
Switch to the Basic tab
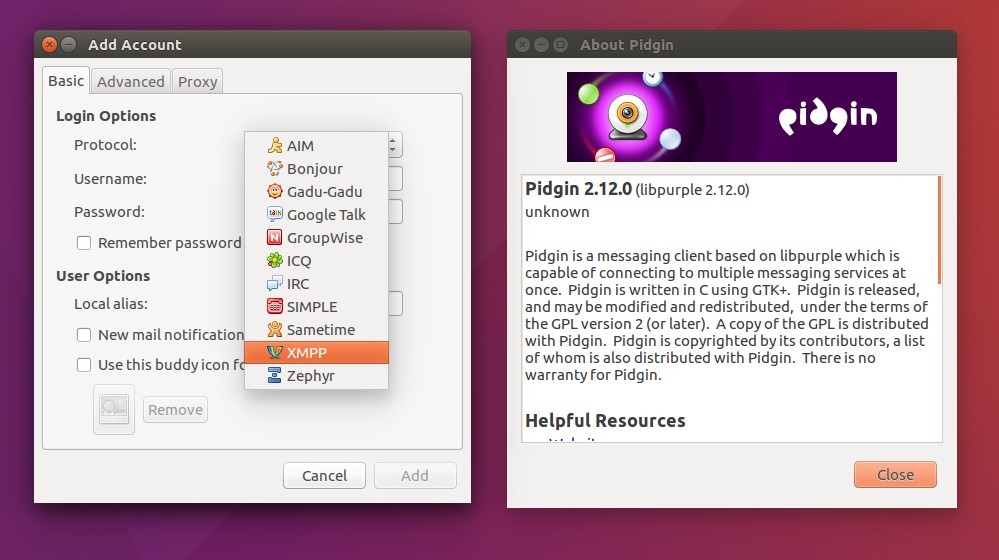(x=66, y=81)
